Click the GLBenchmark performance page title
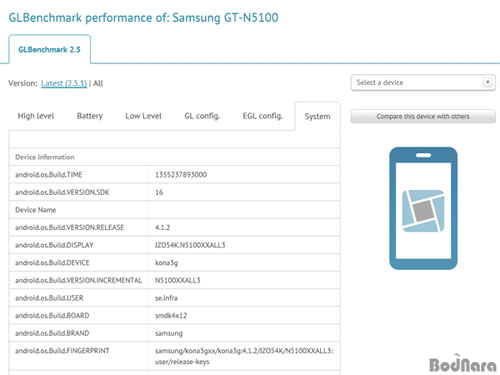The image size is (500, 375). pyautogui.click(x=143, y=18)
